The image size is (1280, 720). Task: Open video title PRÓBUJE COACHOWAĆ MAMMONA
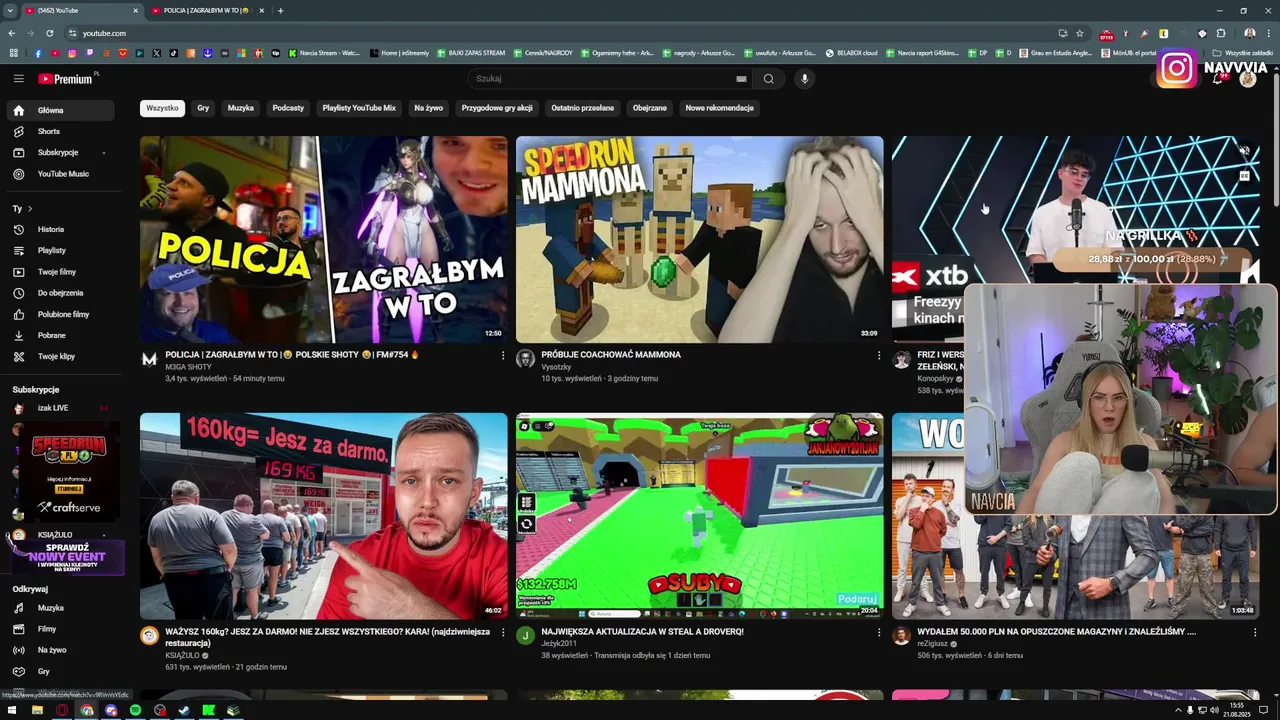(x=611, y=355)
